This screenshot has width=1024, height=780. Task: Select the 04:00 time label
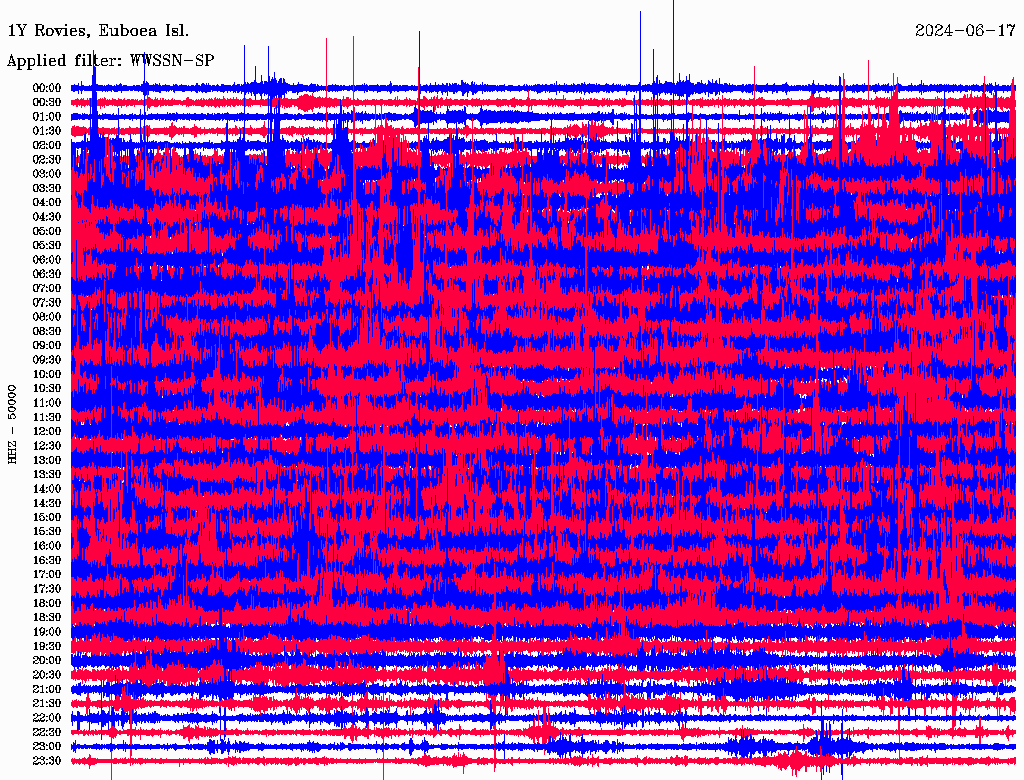(x=47, y=203)
